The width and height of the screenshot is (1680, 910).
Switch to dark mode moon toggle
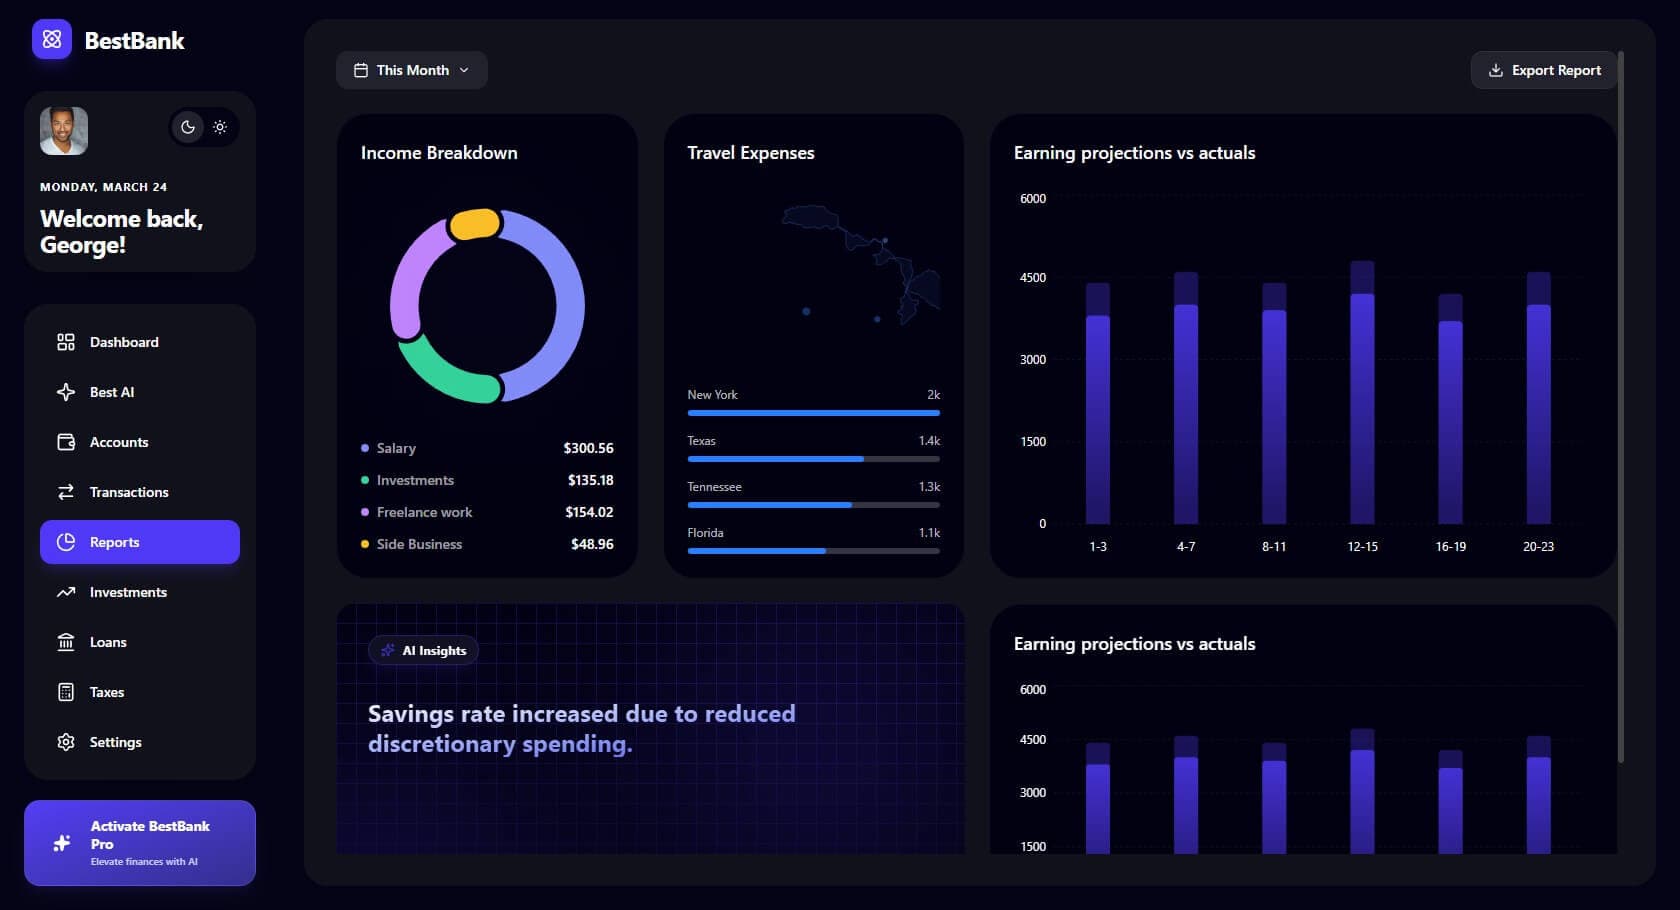point(187,127)
